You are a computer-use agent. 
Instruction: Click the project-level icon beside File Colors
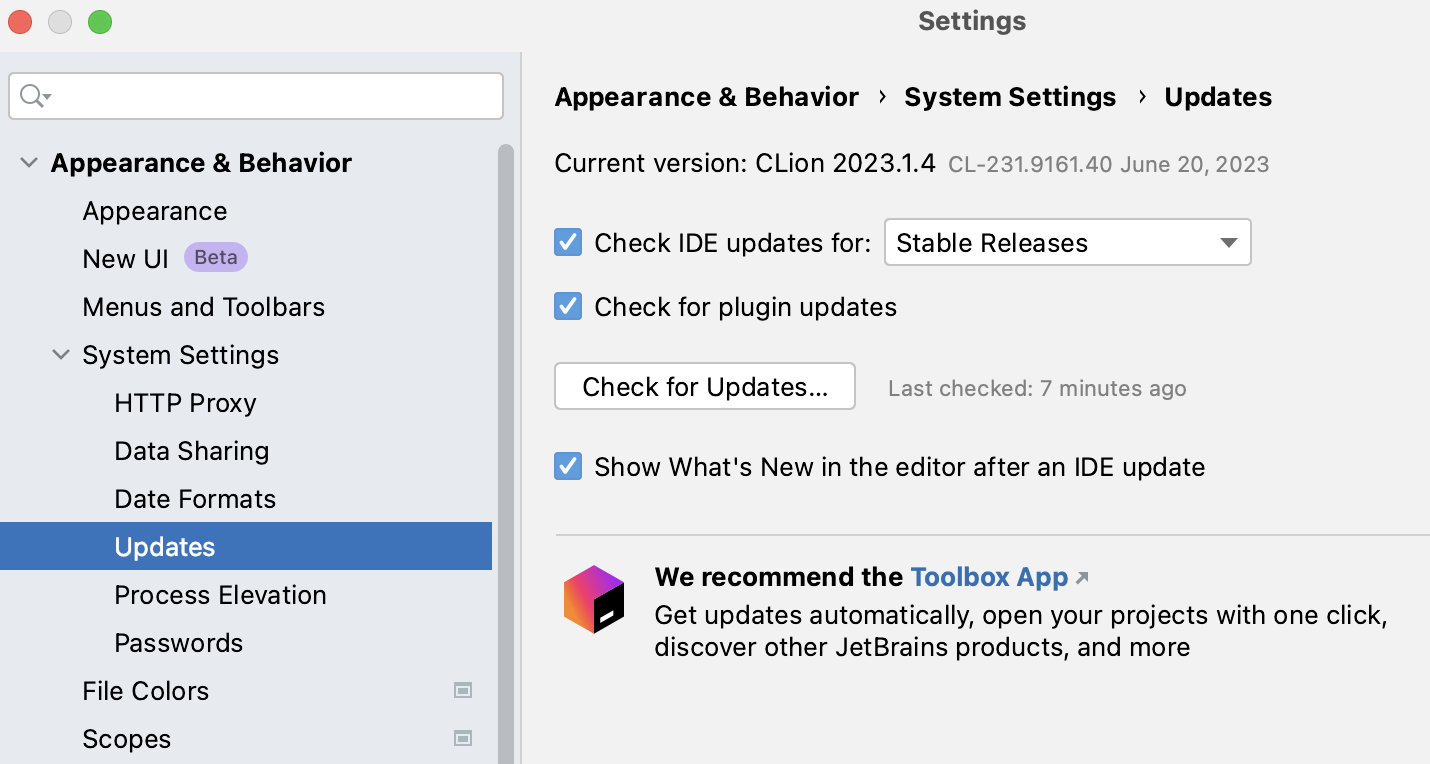tap(463, 690)
